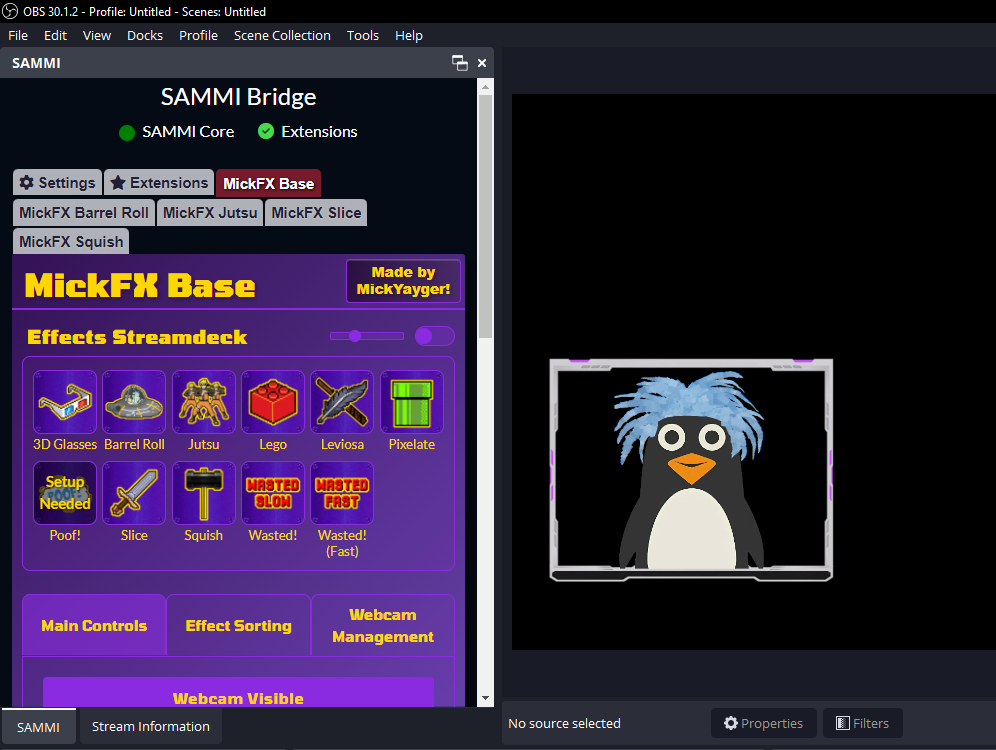The height and width of the screenshot is (750, 996).
Task: Switch to MickFX Slice tab
Action: pyautogui.click(x=316, y=213)
